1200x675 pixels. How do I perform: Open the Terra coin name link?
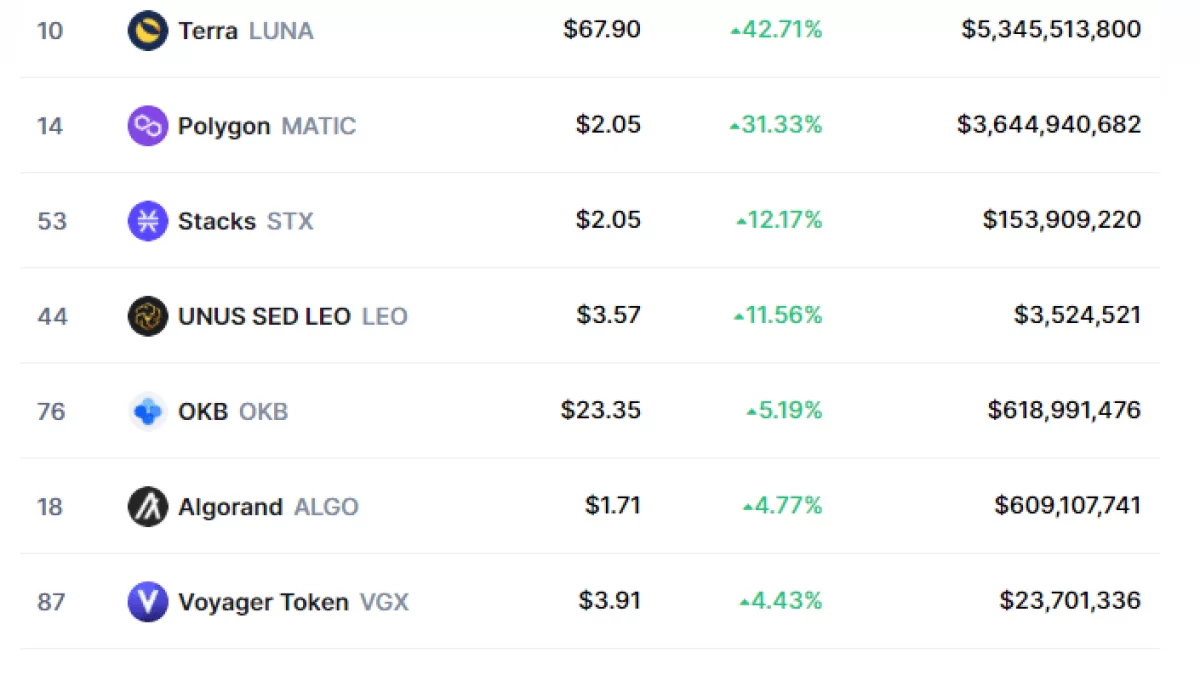(208, 31)
